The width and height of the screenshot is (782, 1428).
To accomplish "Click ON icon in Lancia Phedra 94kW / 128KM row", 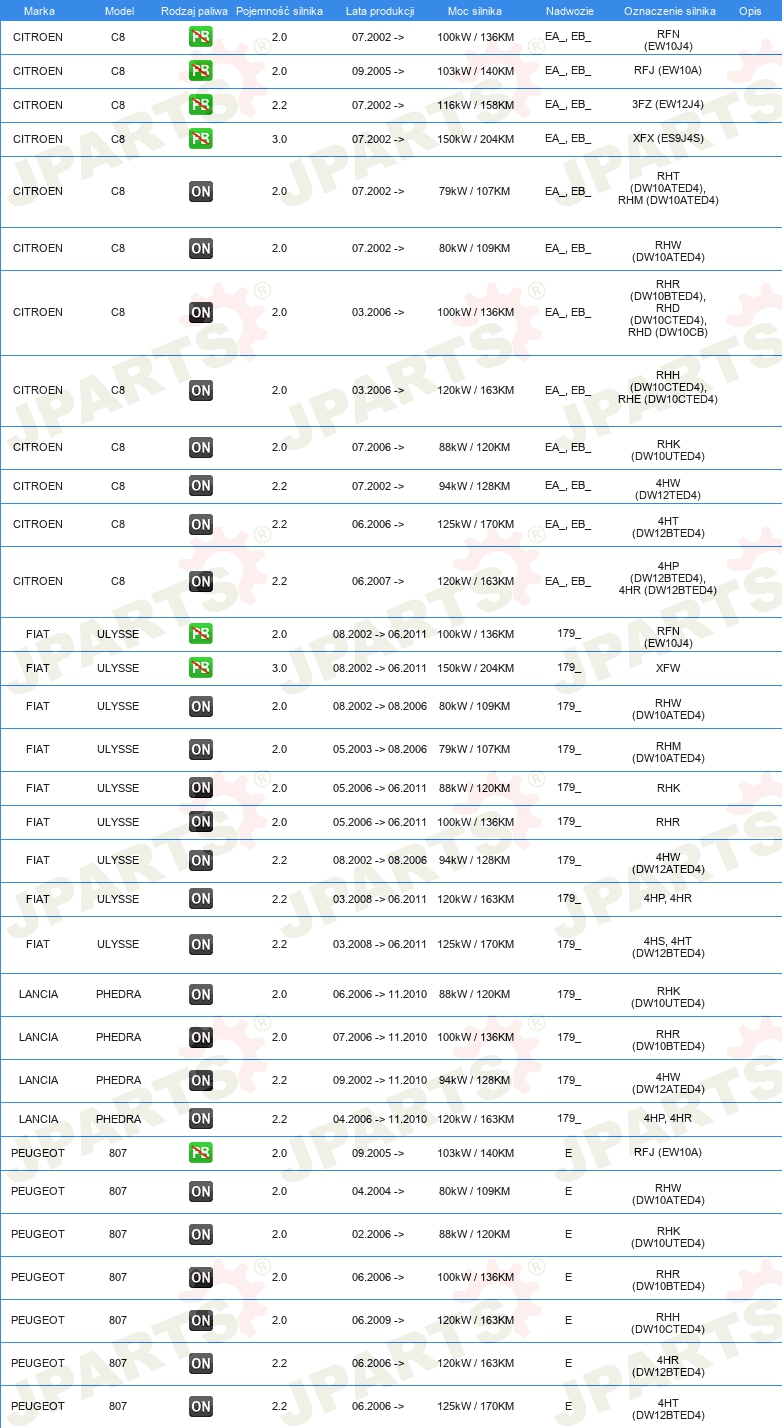I will click(x=200, y=1080).
